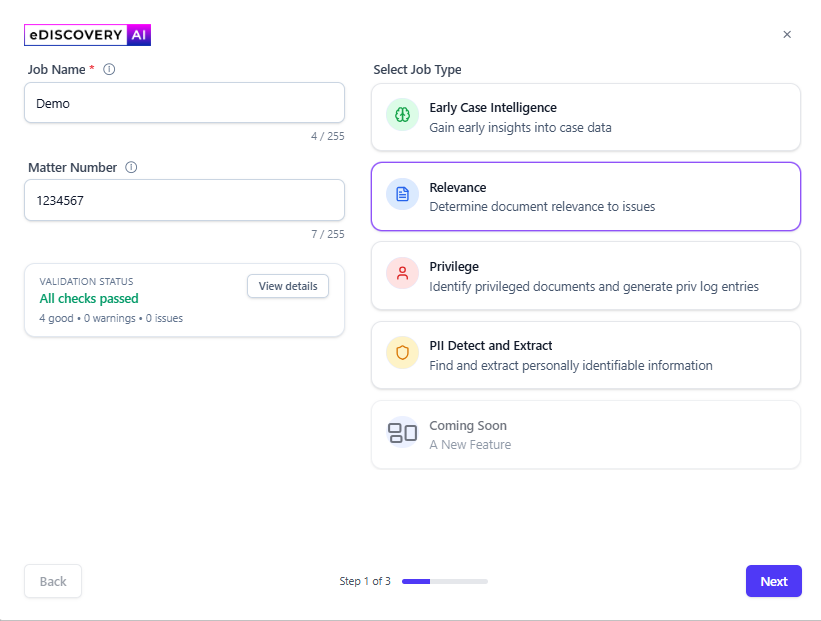
Task: Click the All checks passed status text
Action: (89, 299)
